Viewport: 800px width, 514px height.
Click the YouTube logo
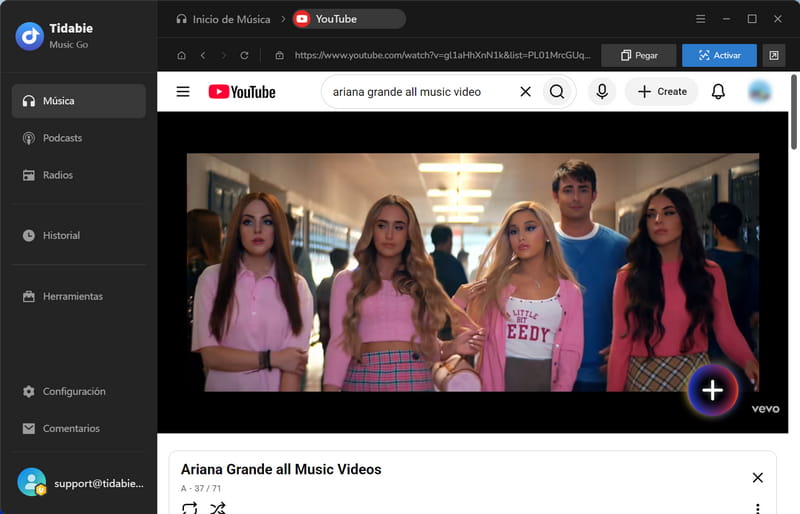click(x=242, y=92)
